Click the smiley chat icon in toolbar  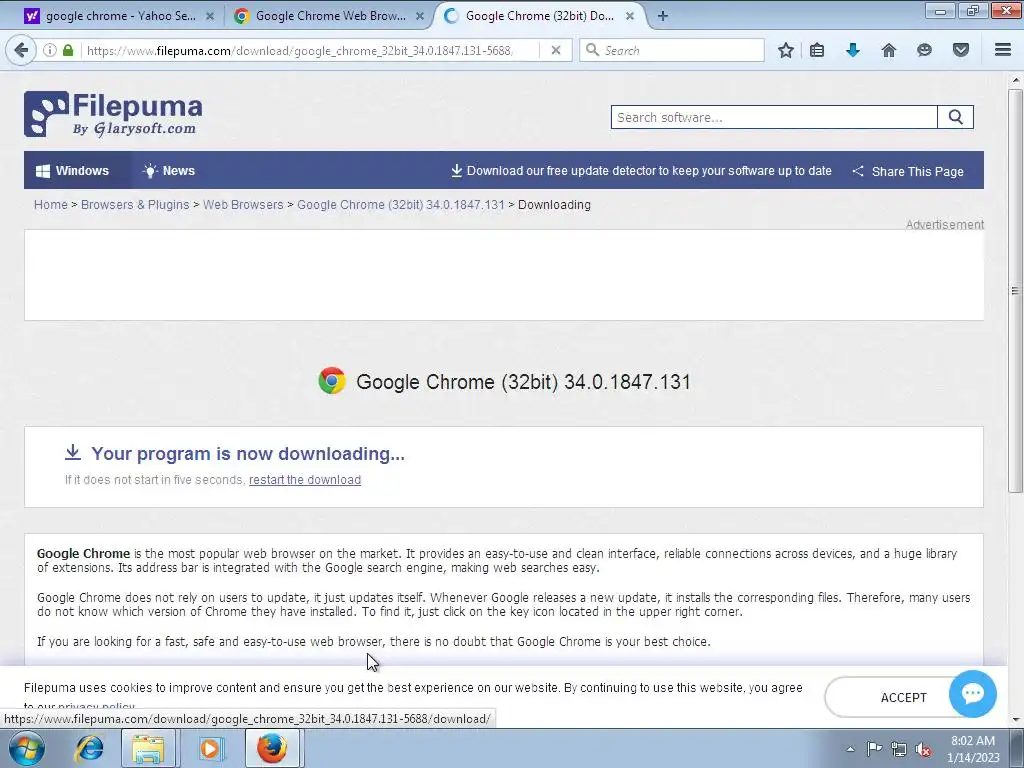(924, 50)
